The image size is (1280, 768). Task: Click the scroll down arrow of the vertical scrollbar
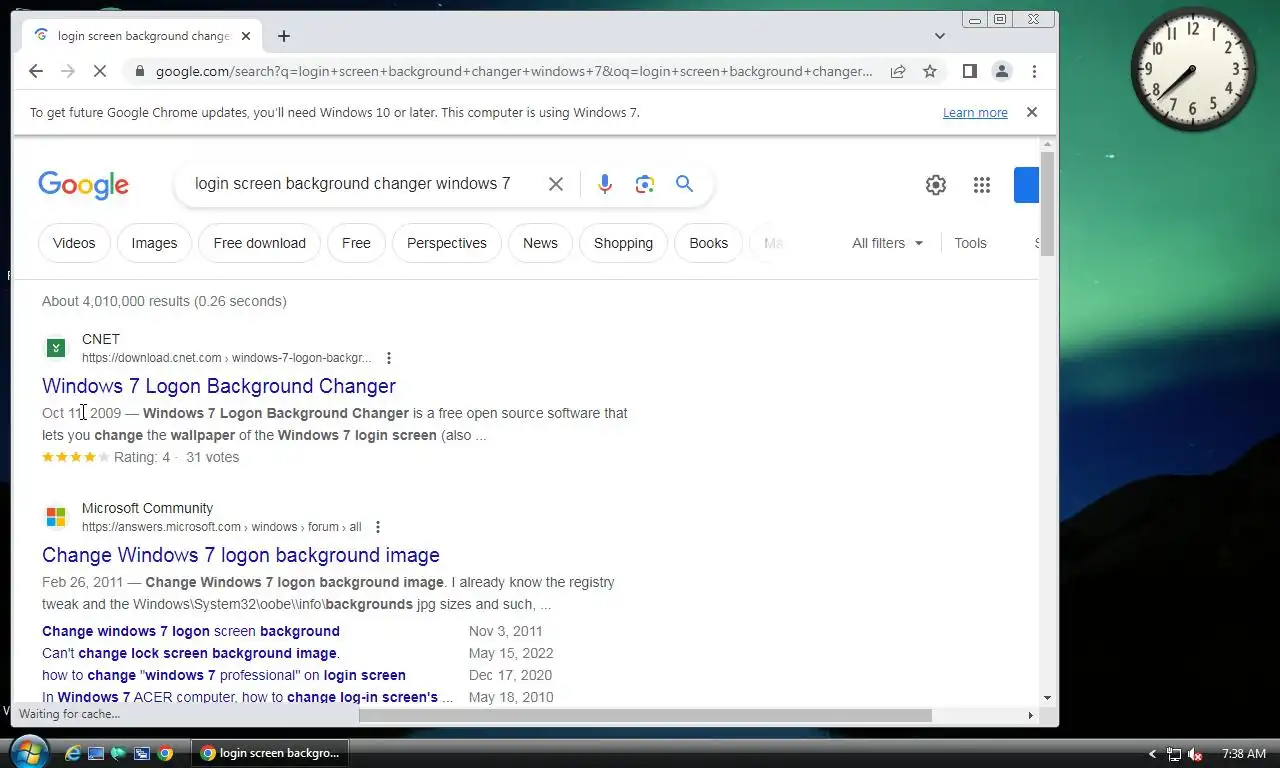tap(1047, 698)
